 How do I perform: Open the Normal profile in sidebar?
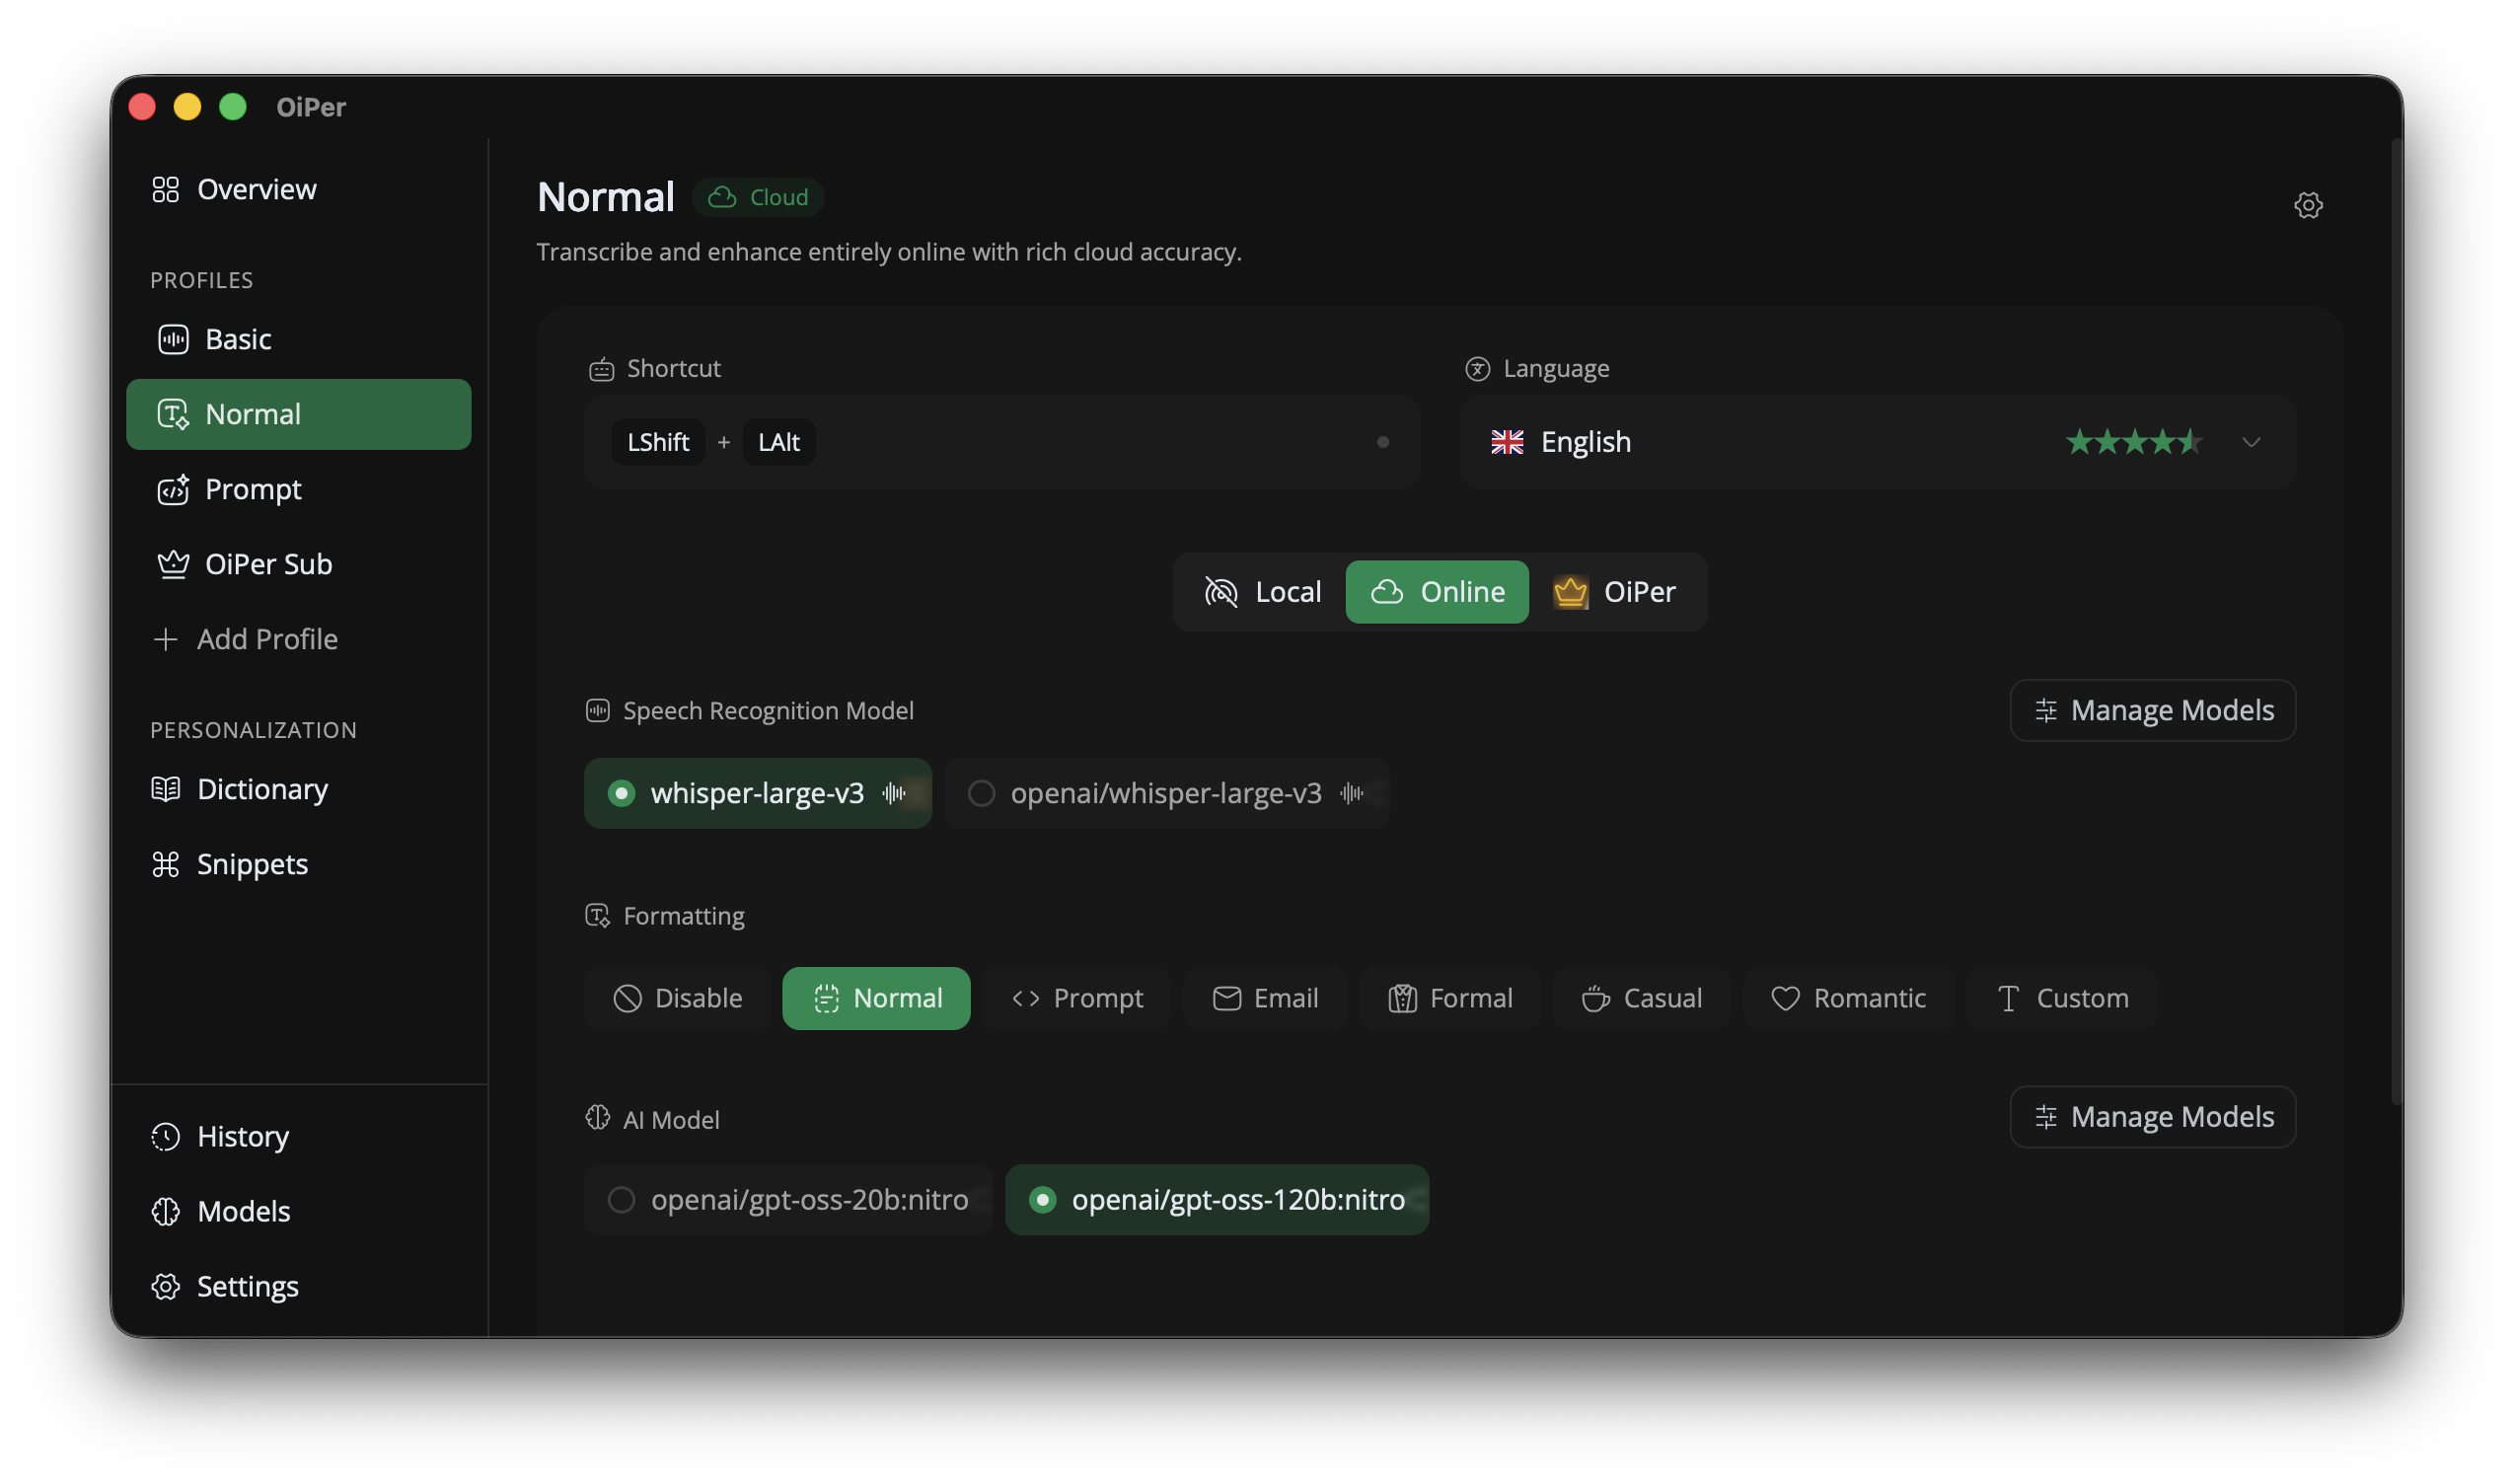coord(299,414)
